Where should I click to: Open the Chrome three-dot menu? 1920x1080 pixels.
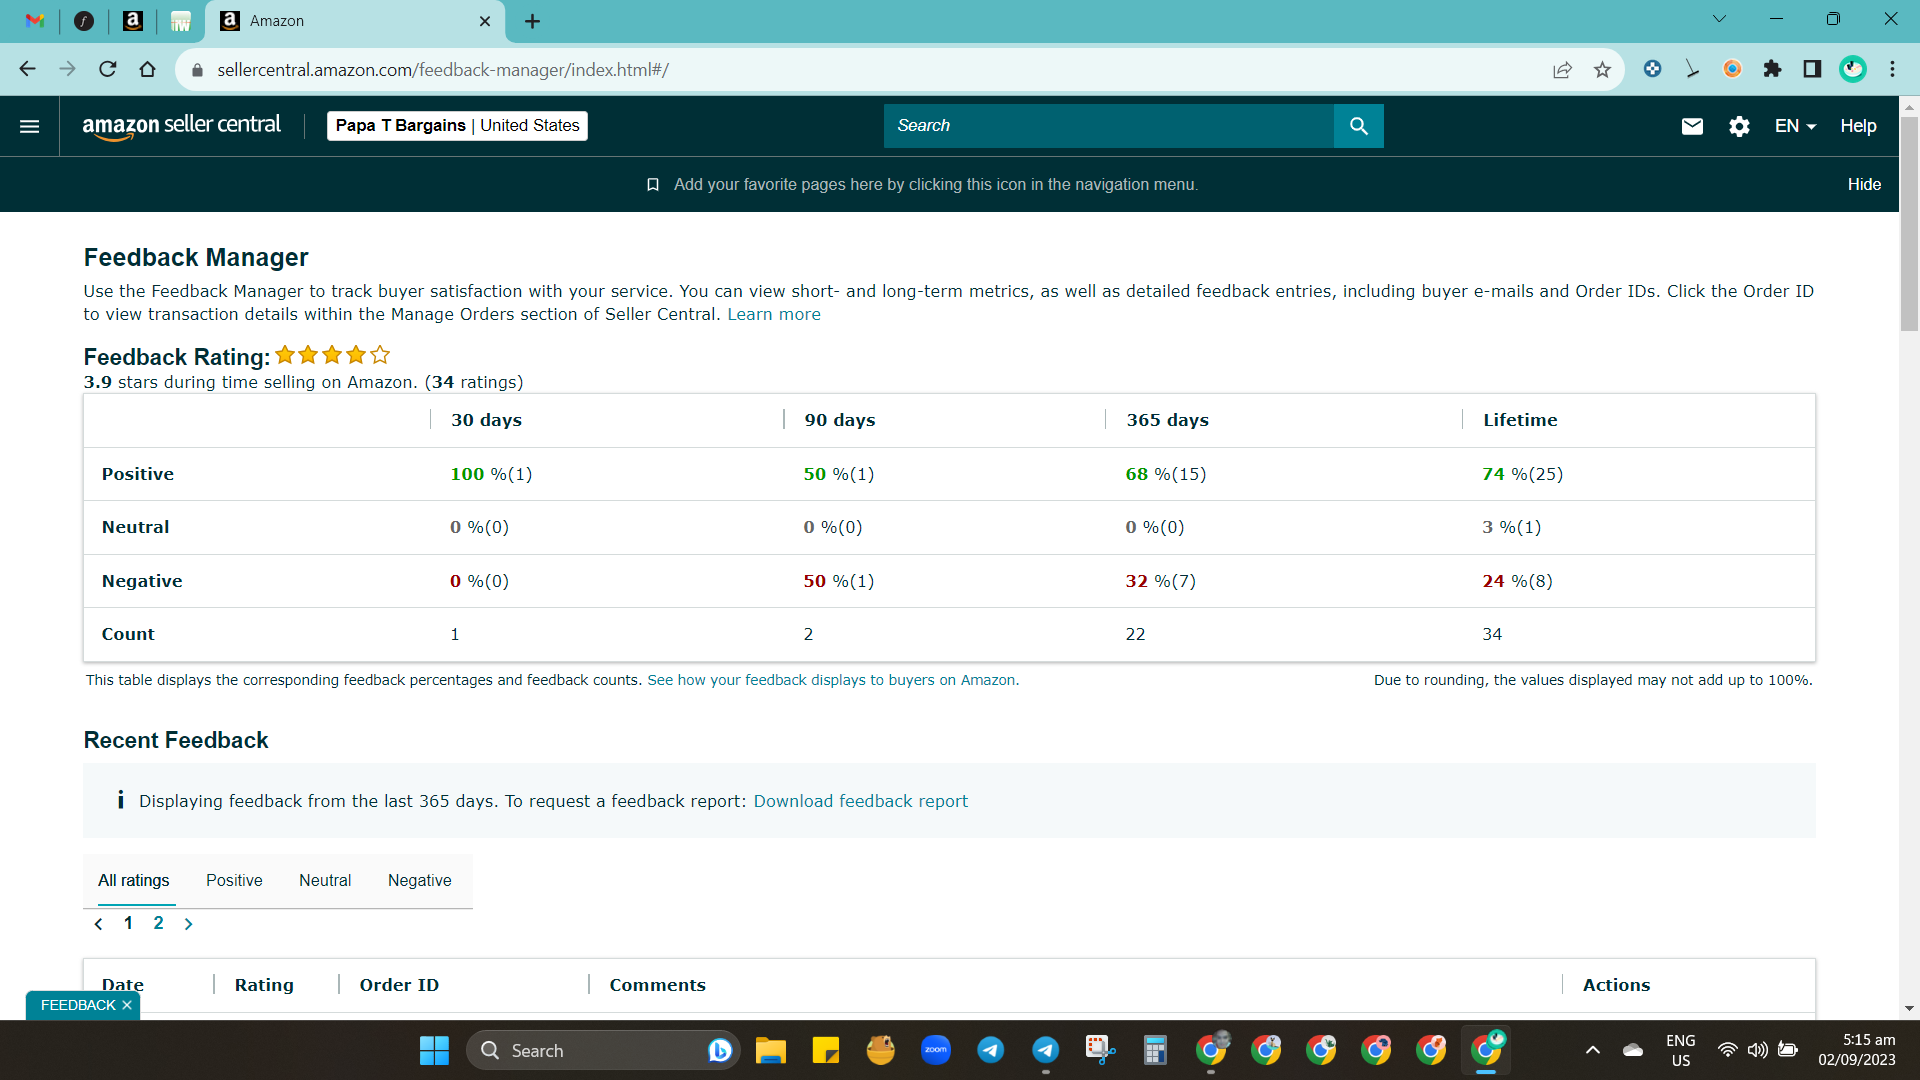coord(1892,69)
